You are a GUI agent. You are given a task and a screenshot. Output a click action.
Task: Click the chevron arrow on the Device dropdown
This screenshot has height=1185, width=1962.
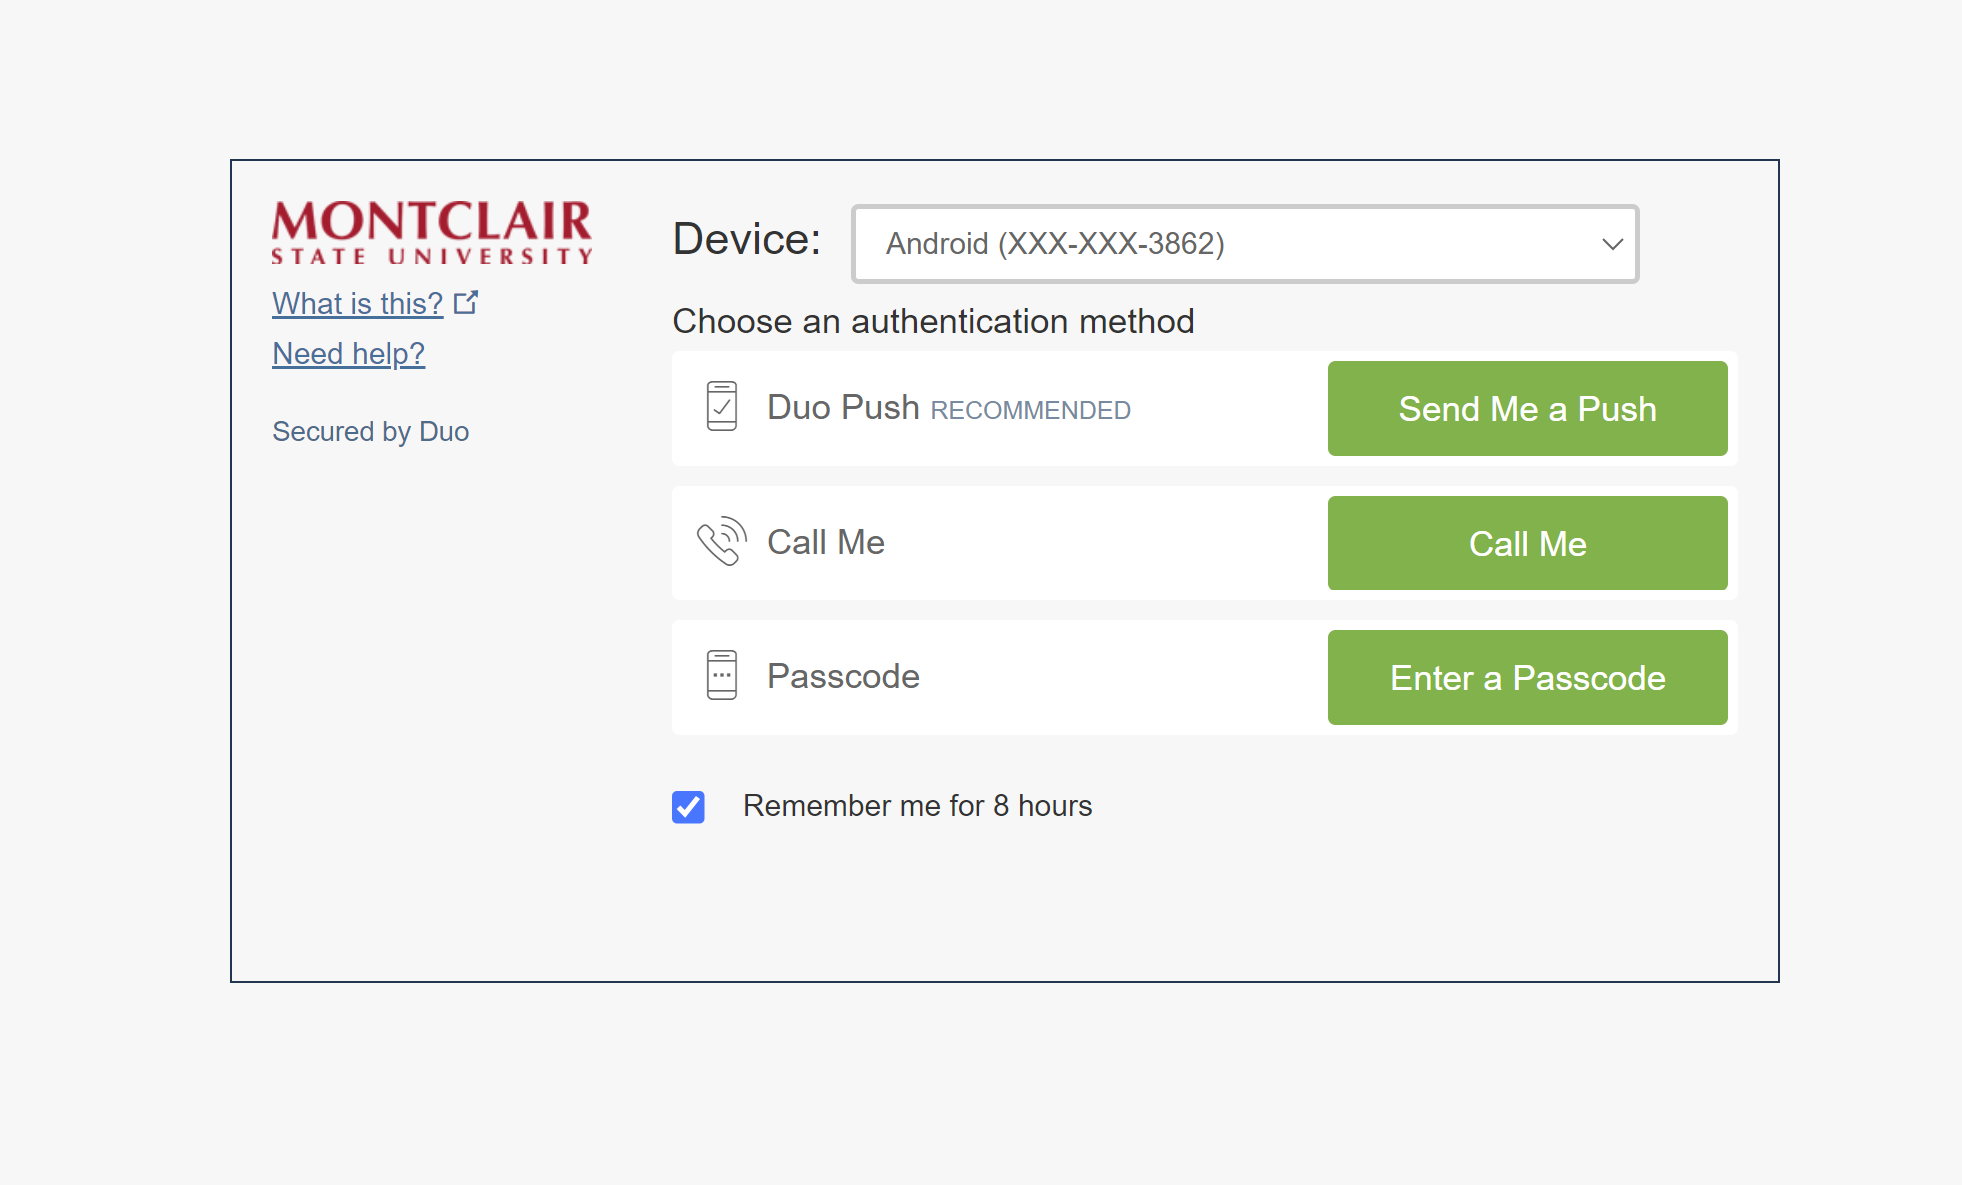[1612, 244]
